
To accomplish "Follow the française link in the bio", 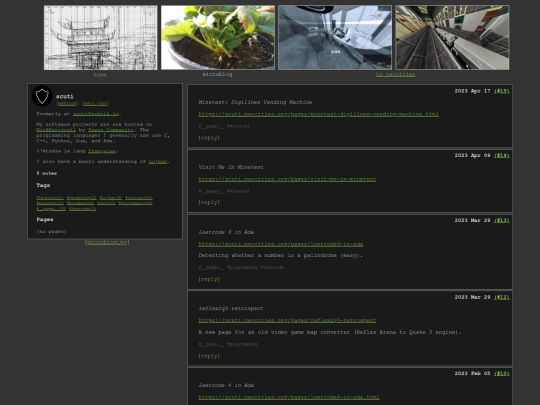I will pos(102,151).
